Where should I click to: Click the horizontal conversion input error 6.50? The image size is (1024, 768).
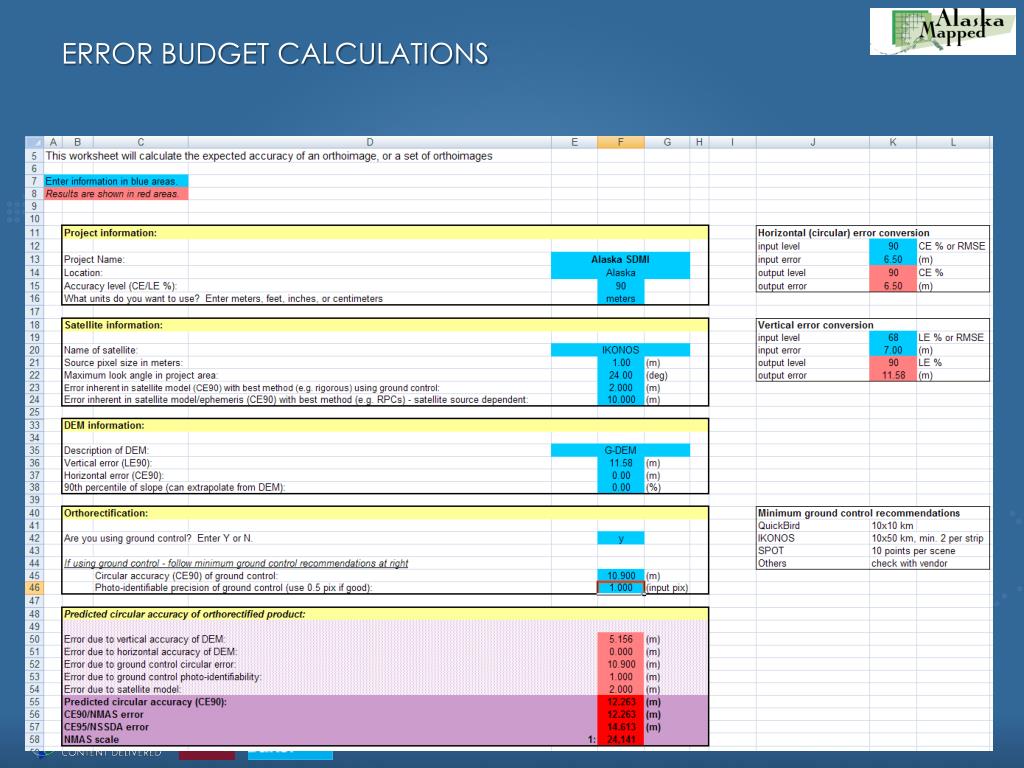[893, 259]
